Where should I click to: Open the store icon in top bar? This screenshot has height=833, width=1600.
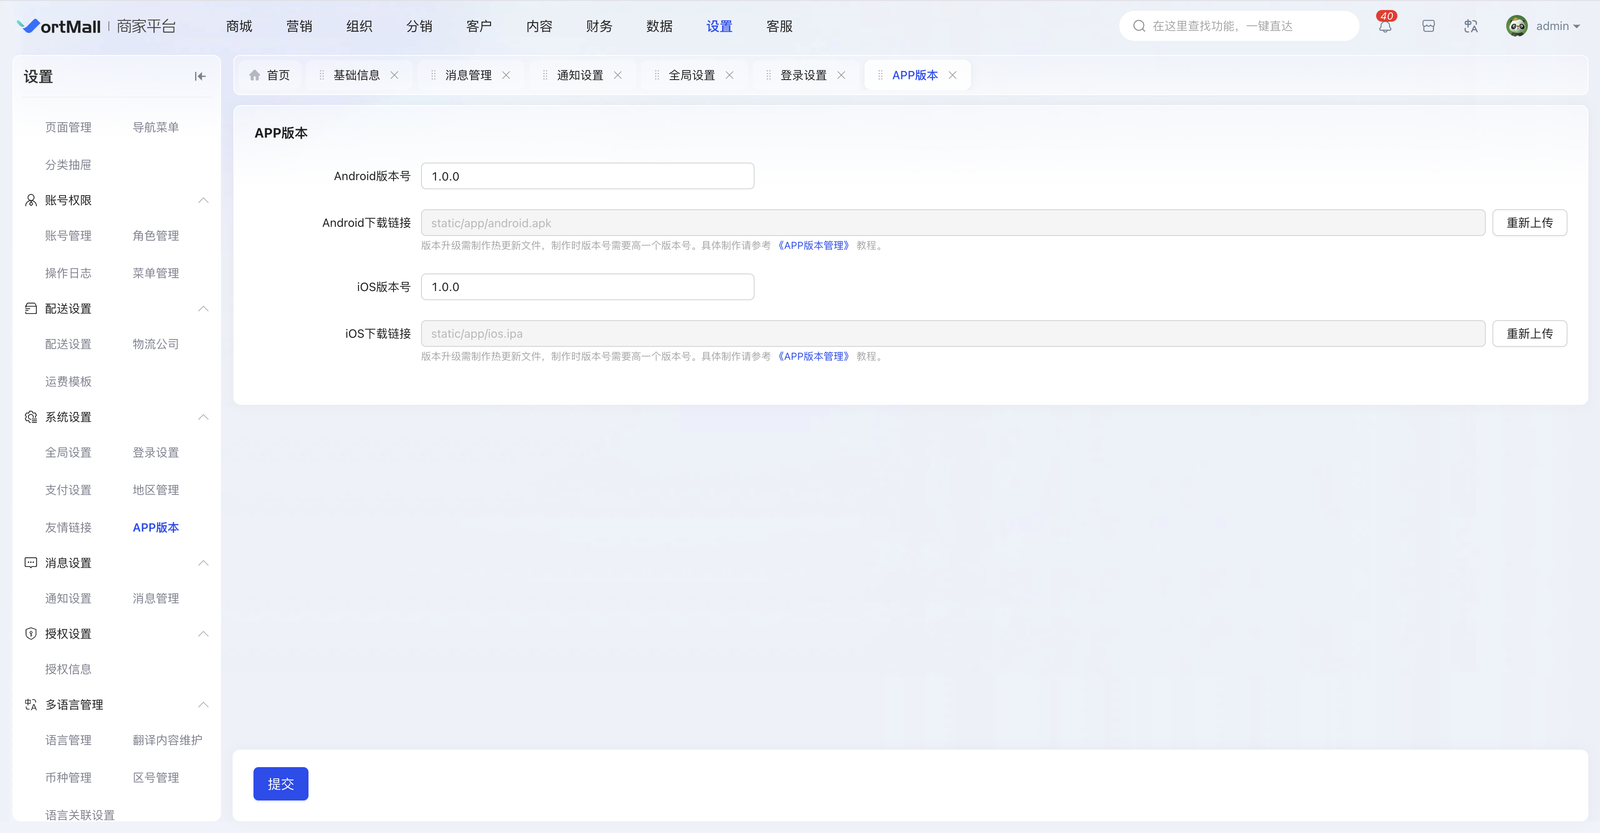click(x=1428, y=27)
